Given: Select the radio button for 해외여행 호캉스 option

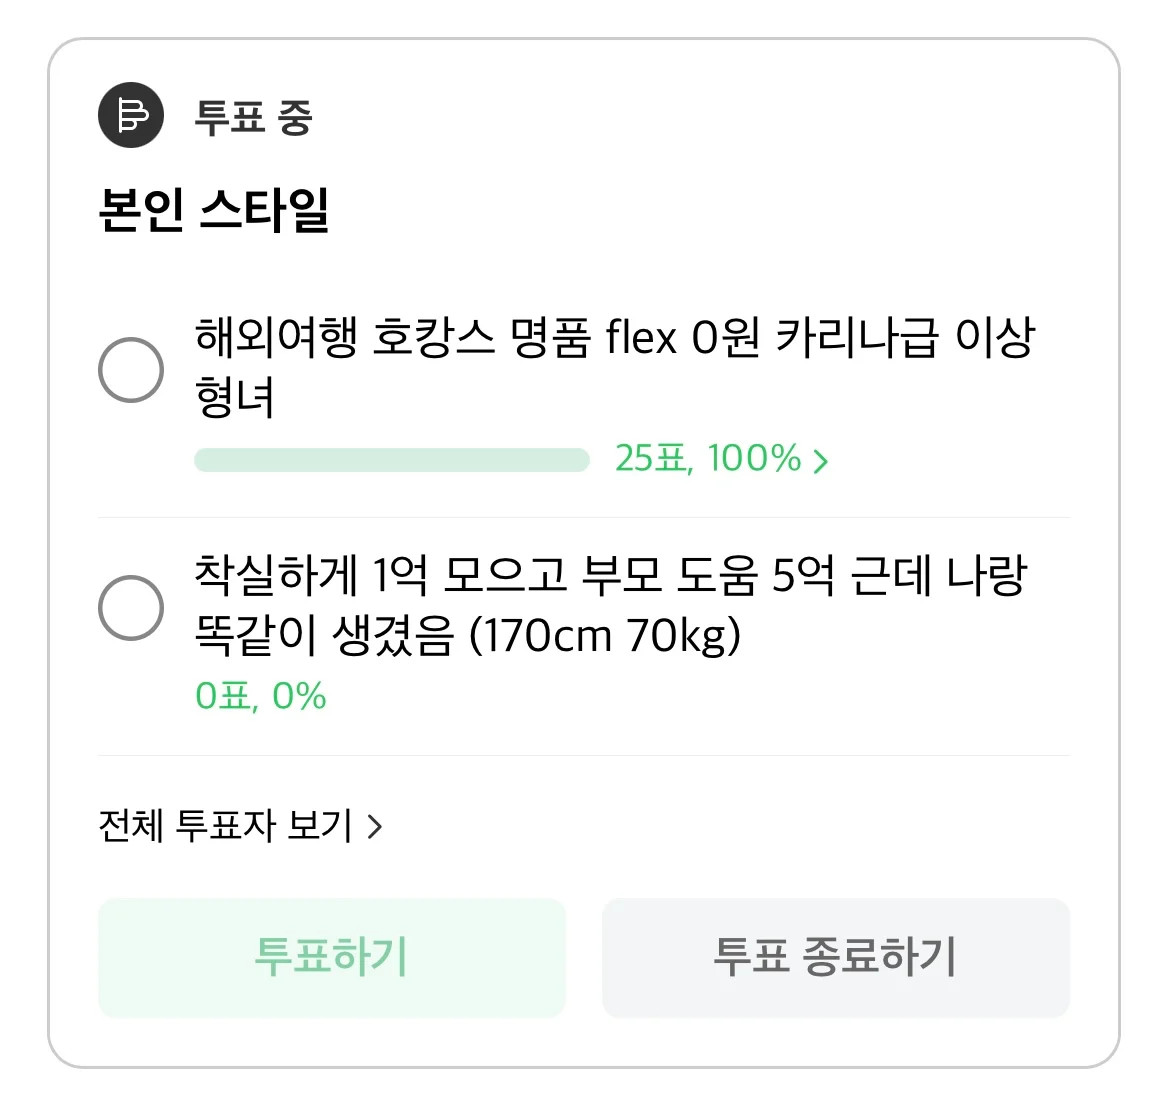Looking at the screenshot, I should click(x=131, y=370).
